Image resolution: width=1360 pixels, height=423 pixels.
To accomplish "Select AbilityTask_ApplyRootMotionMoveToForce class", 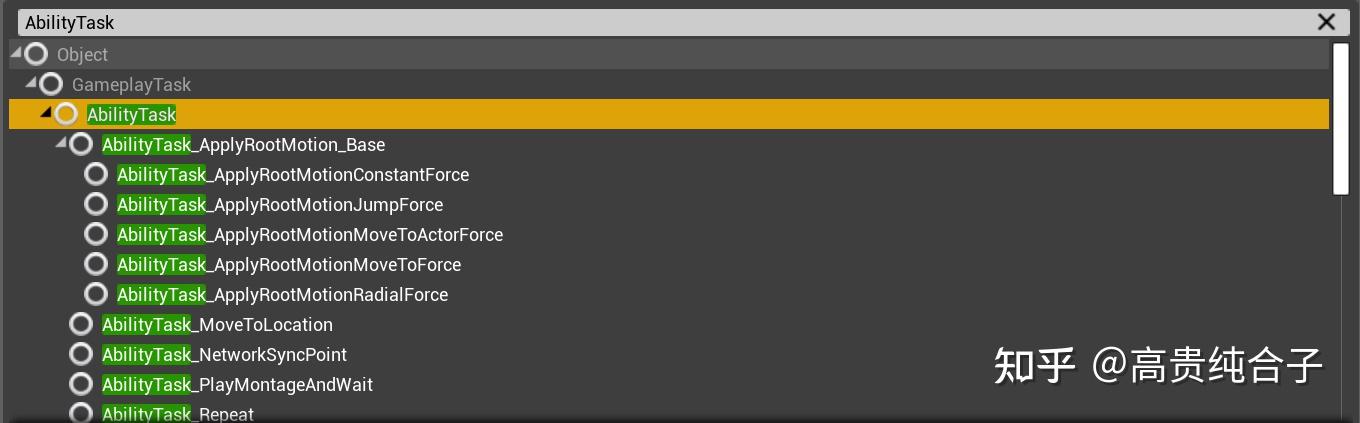I will tap(289, 264).
